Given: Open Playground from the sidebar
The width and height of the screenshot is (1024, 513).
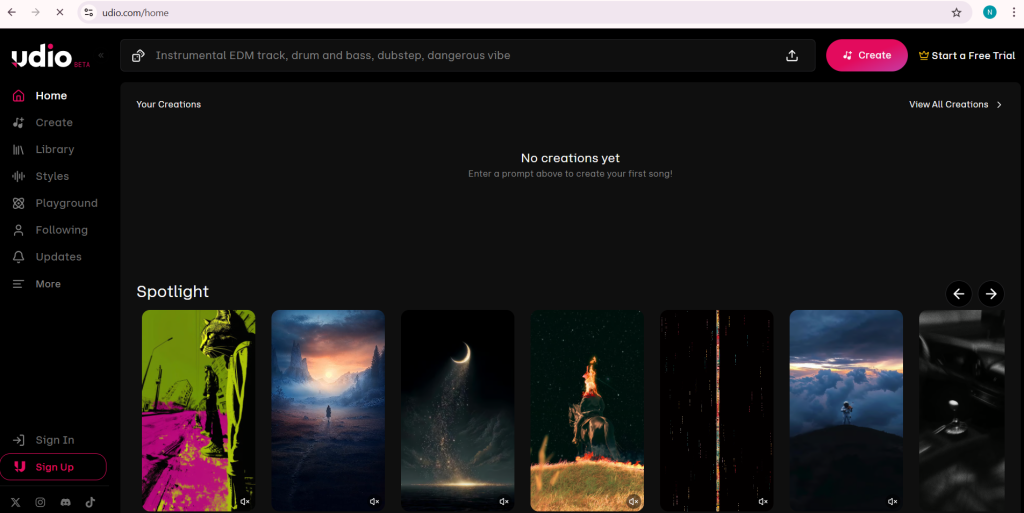Looking at the screenshot, I should pos(66,203).
